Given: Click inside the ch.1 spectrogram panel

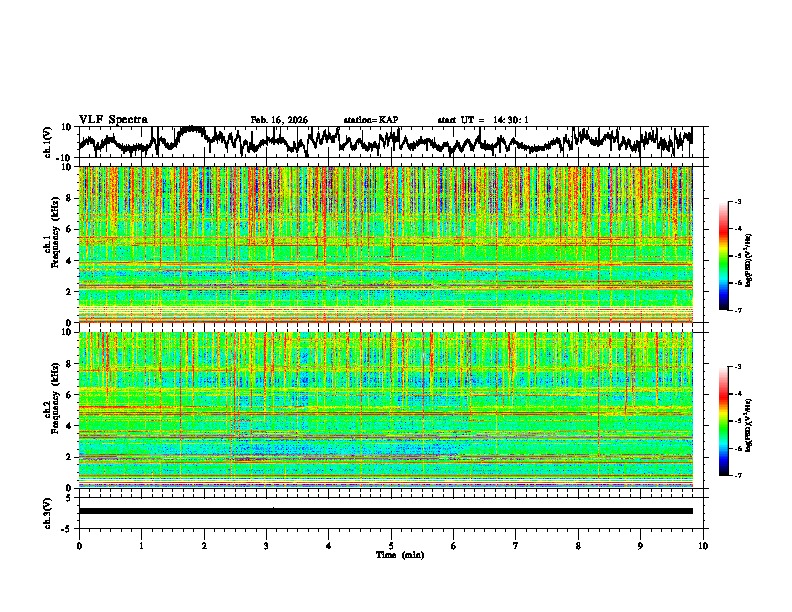Looking at the screenshot, I should click(385, 244).
